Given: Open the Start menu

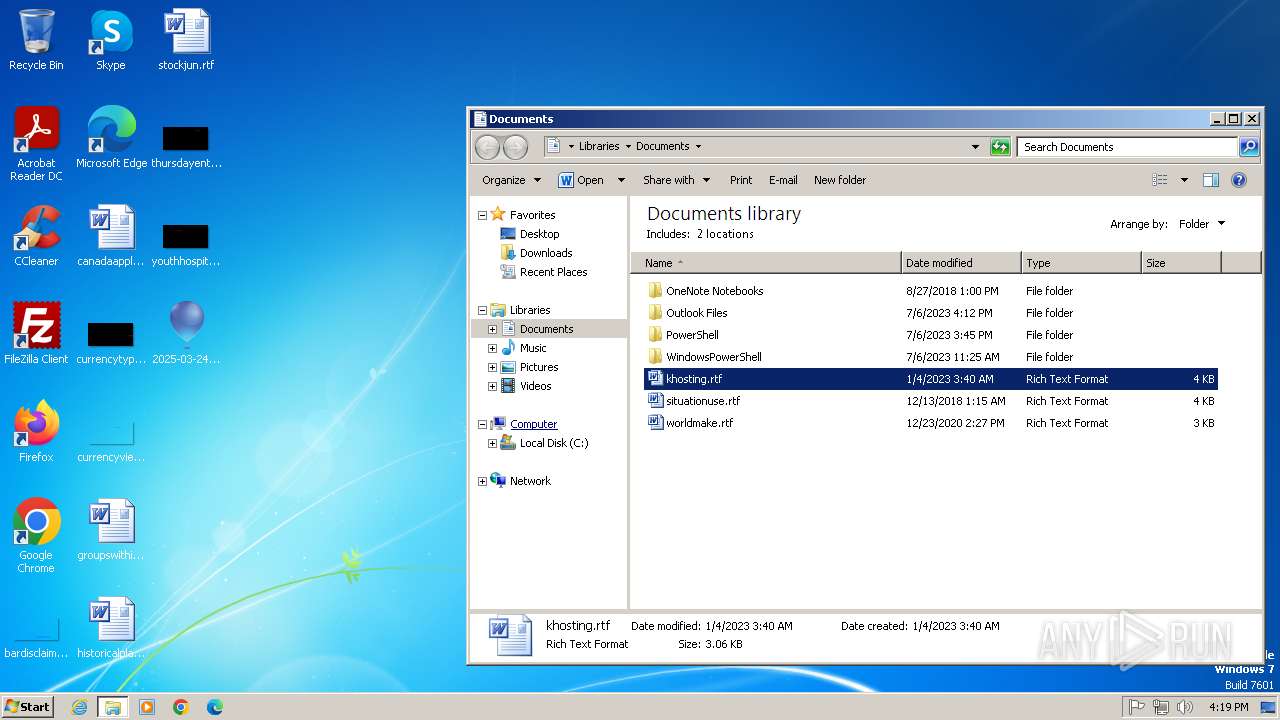Looking at the screenshot, I should click(x=28, y=707).
